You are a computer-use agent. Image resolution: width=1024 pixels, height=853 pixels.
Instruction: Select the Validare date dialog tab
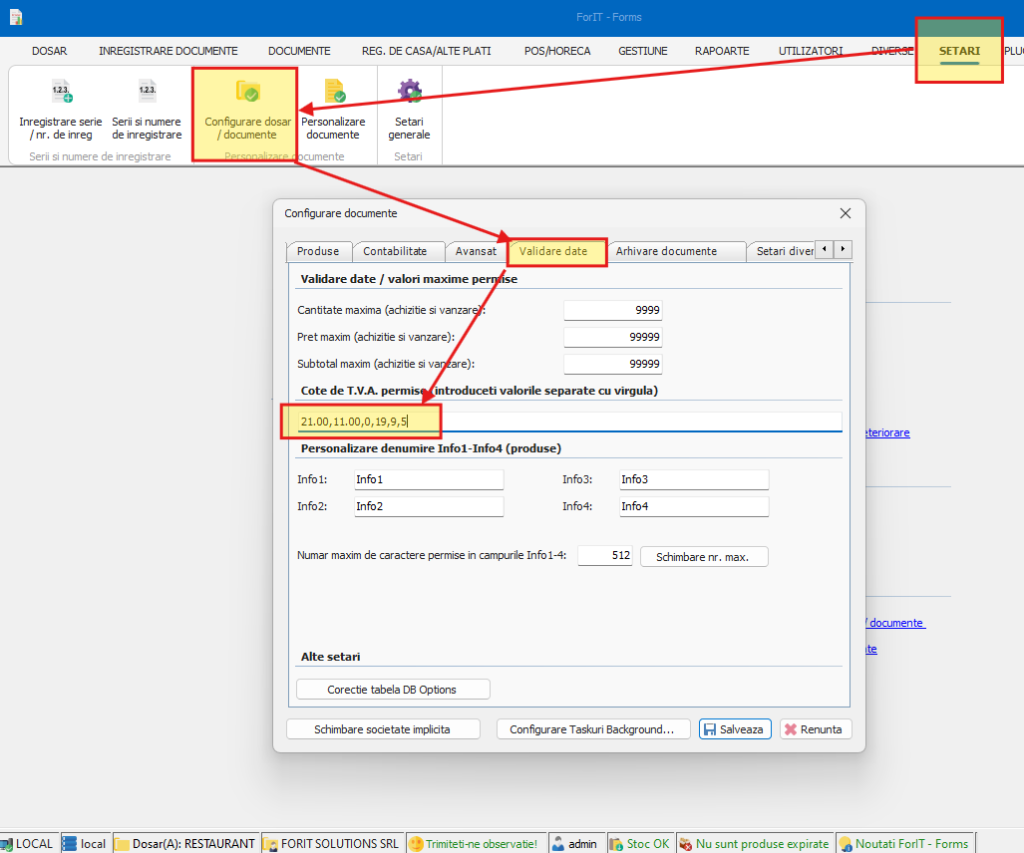554,251
